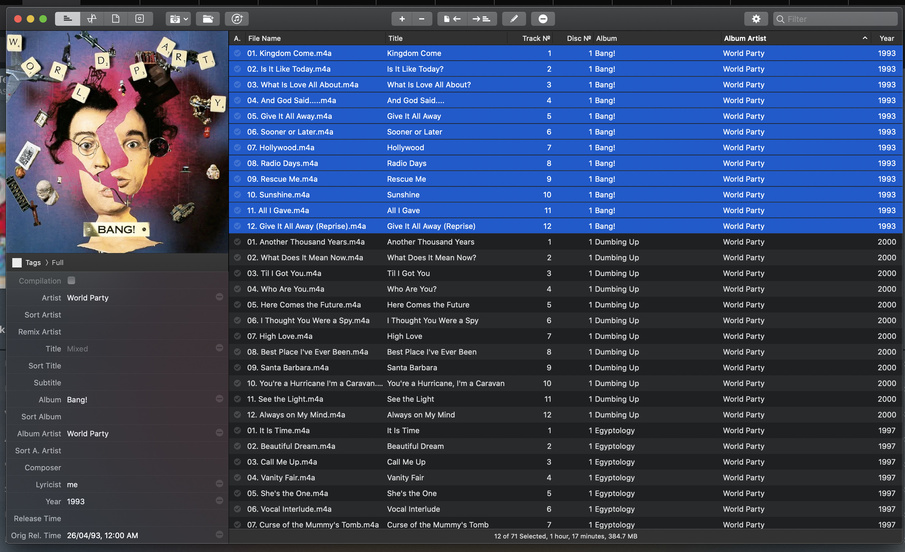Screen dimensions: 905x552
Task: Click the file-name-from-tags arrow icon
Action: (452, 19)
